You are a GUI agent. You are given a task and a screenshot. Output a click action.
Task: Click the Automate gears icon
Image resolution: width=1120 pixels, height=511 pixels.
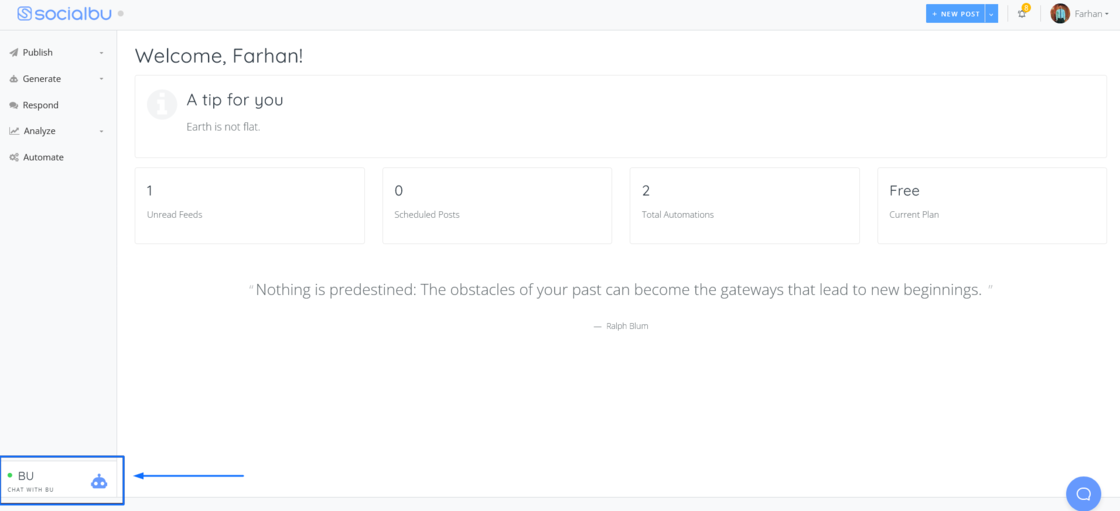point(14,157)
